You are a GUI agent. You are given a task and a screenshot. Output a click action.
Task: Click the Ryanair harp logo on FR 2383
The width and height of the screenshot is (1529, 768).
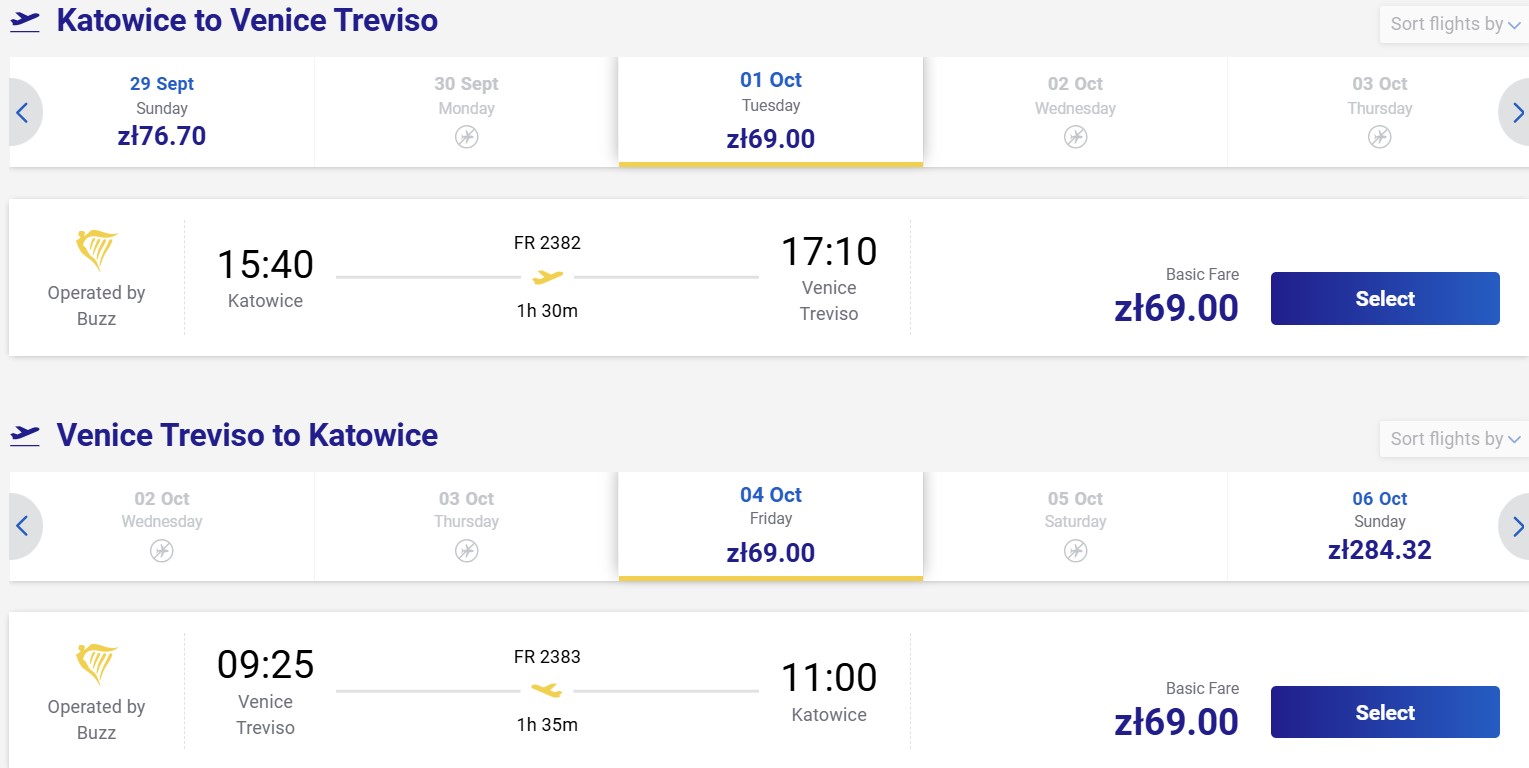97,664
